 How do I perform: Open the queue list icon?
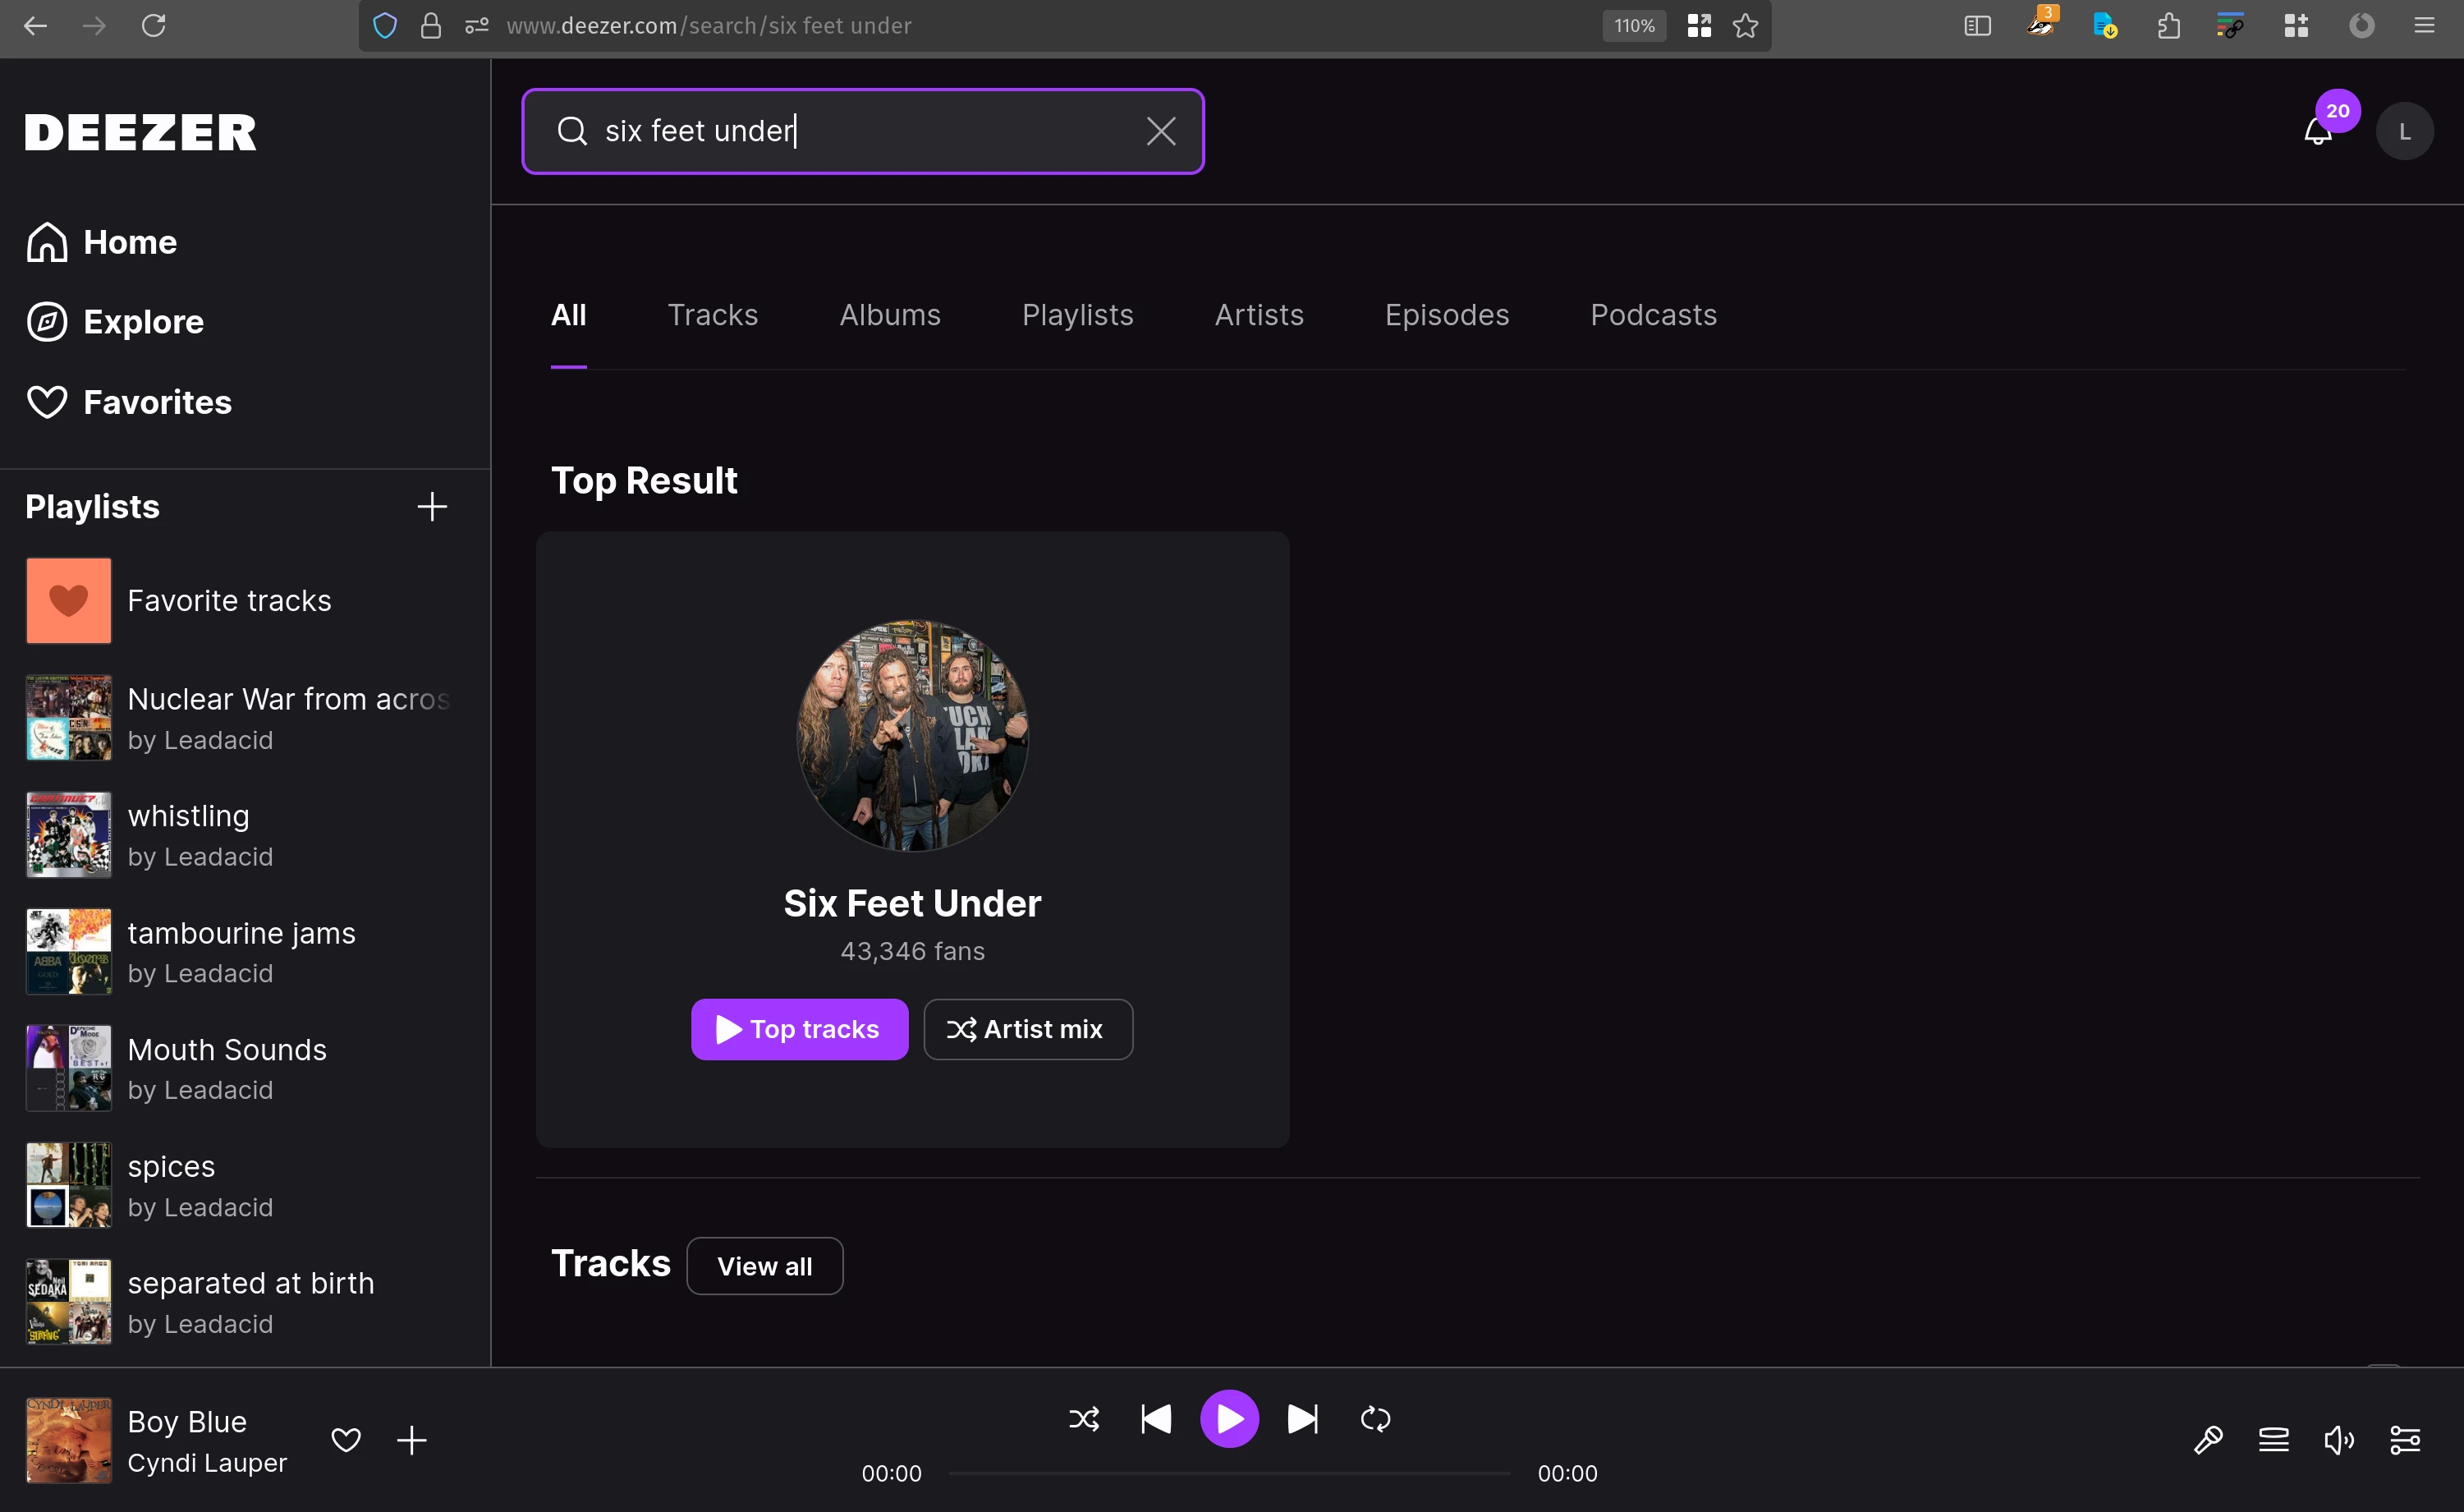(2273, 1440)
